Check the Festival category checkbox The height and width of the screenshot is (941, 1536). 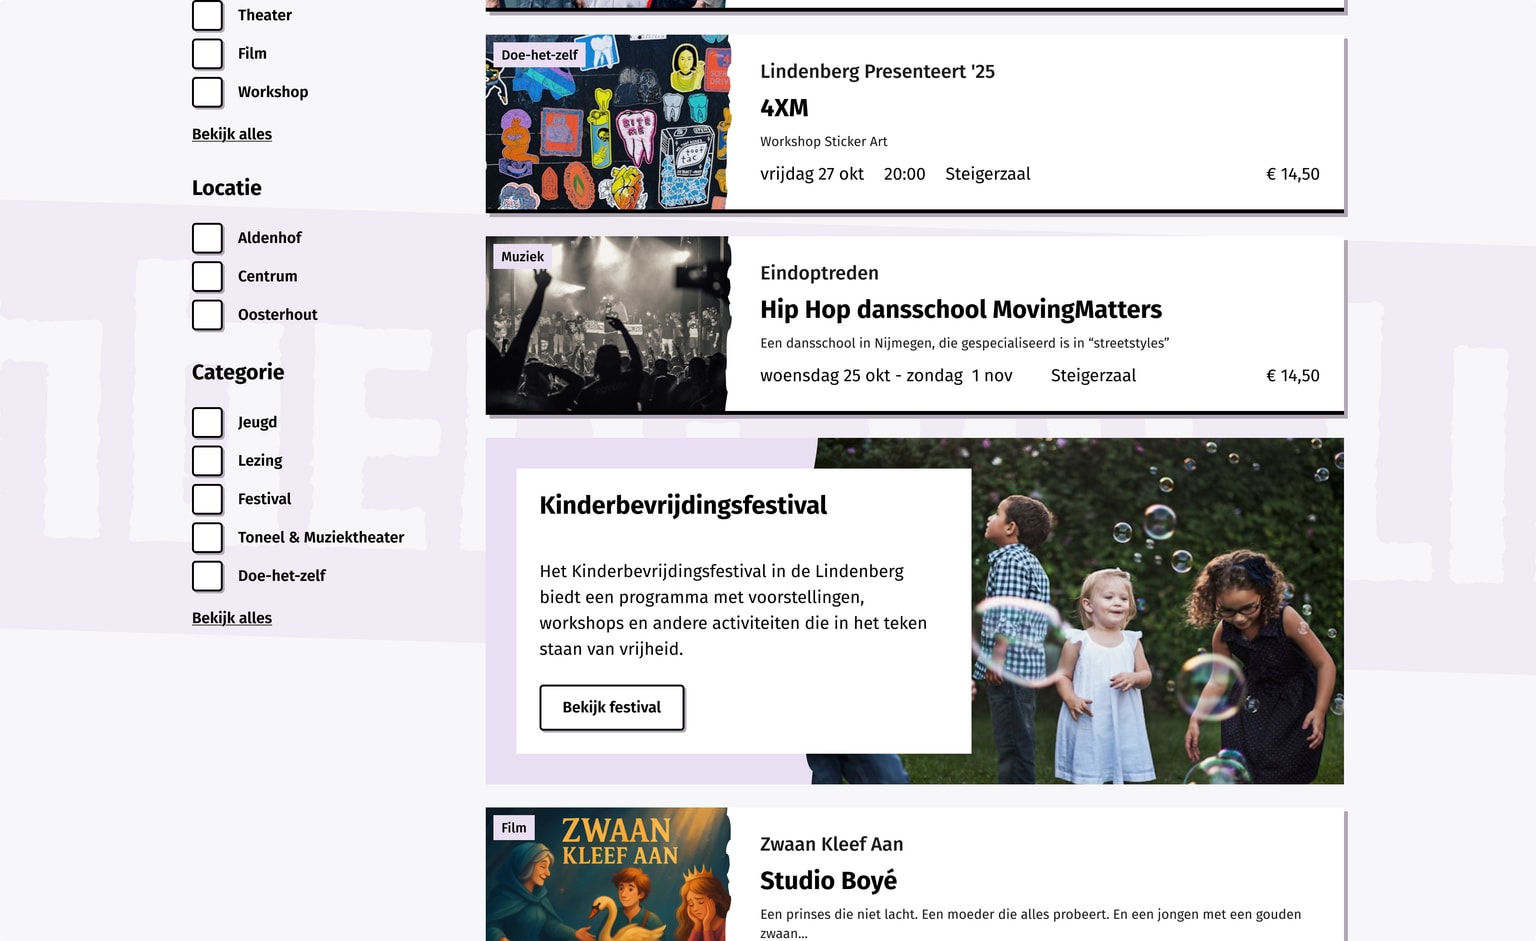coord(207,499)
